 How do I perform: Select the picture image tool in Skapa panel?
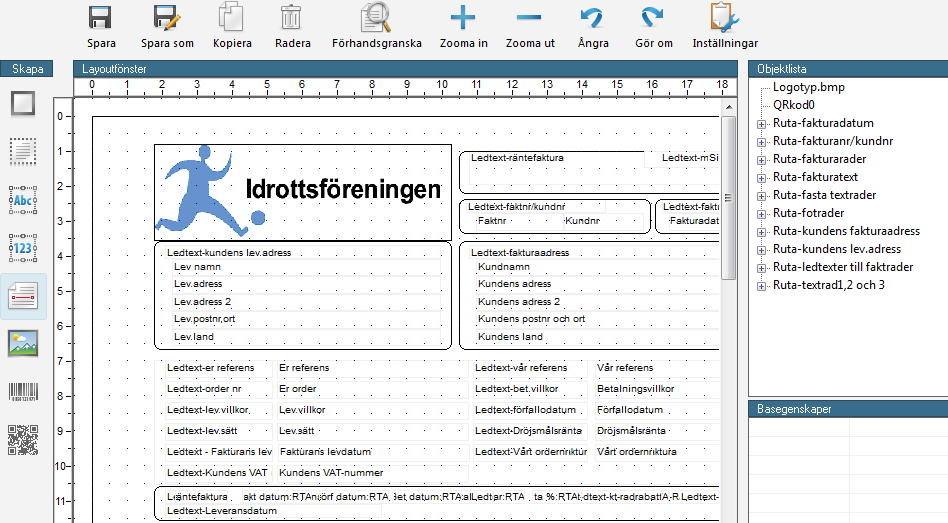[23, 344]
